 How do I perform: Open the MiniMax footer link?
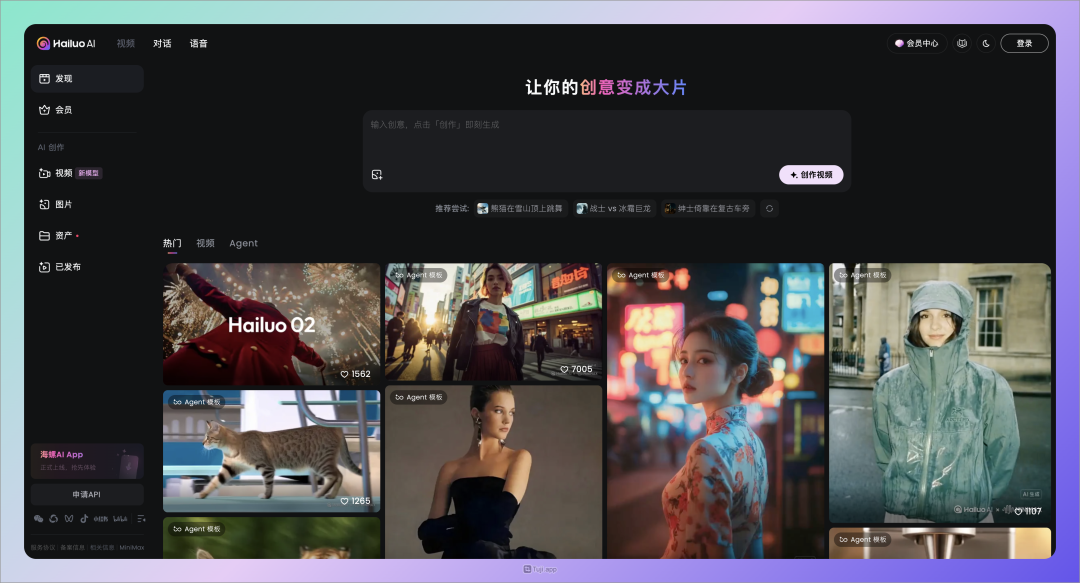[x=132, y=548]
